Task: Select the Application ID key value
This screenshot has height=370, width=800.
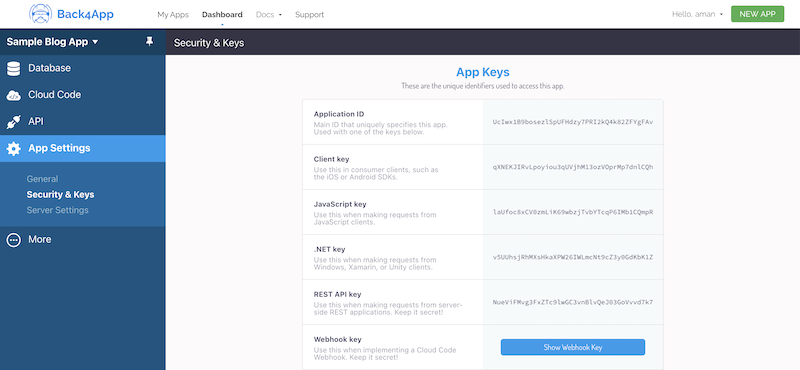Action: pos(572,122)
